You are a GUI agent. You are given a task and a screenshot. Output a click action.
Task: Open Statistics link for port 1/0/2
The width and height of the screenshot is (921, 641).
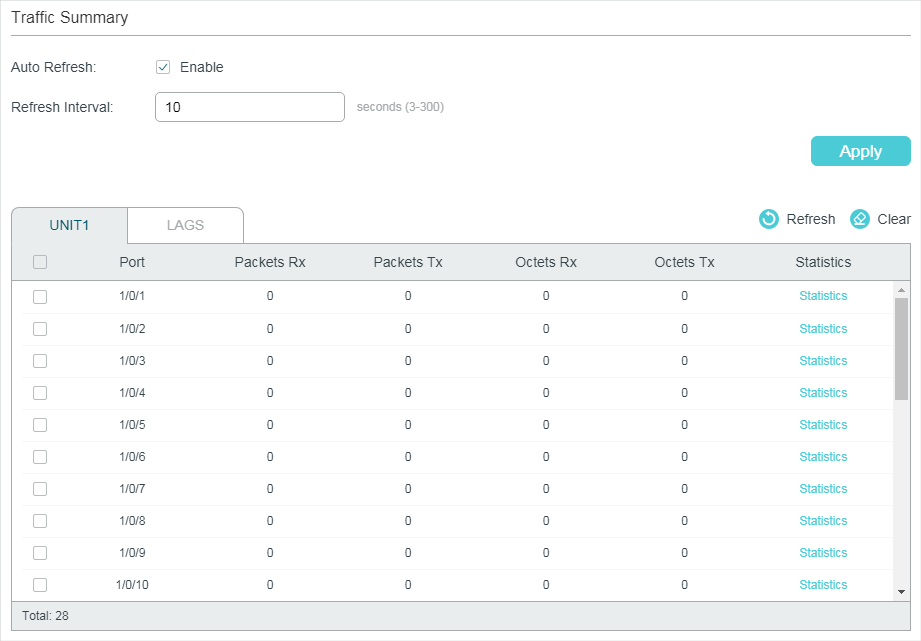tap(823, 329)
